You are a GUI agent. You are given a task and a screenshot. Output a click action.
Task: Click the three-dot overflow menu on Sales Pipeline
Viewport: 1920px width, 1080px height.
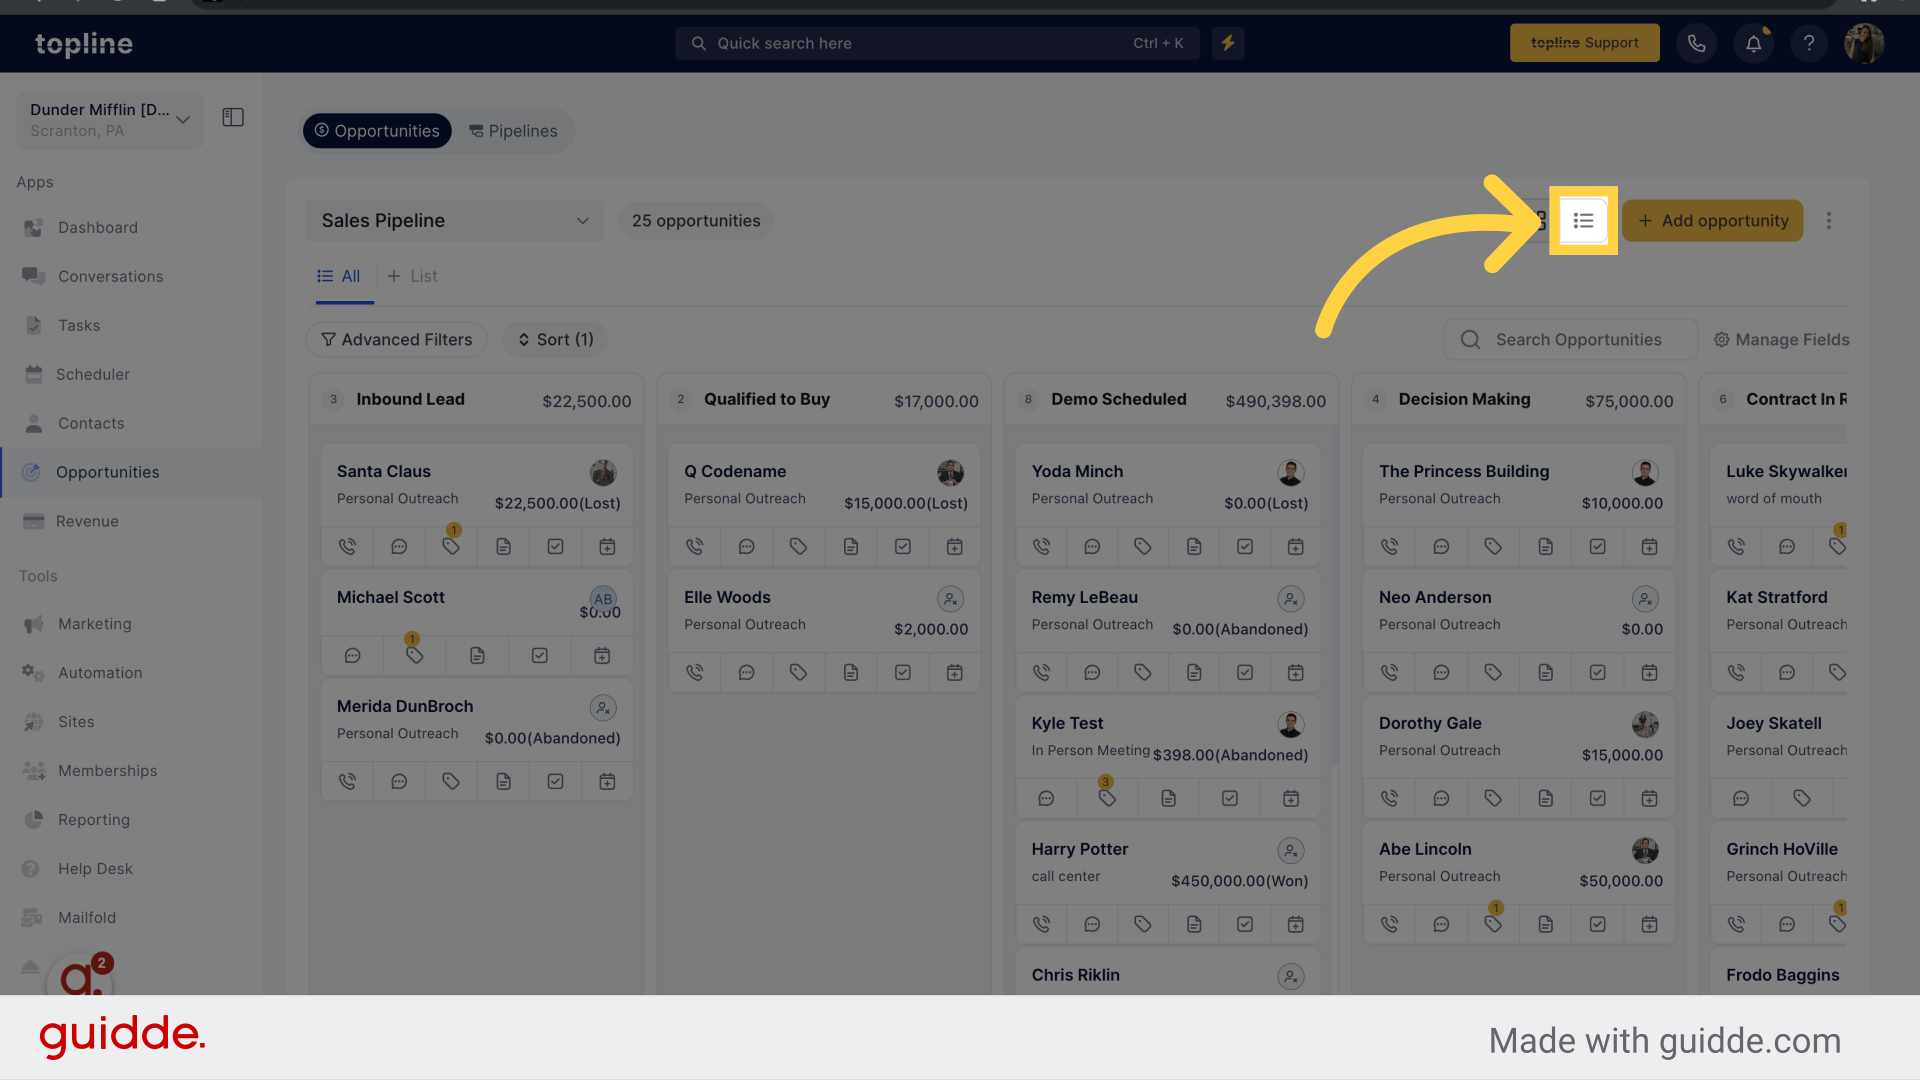(x=1829, y=220)
